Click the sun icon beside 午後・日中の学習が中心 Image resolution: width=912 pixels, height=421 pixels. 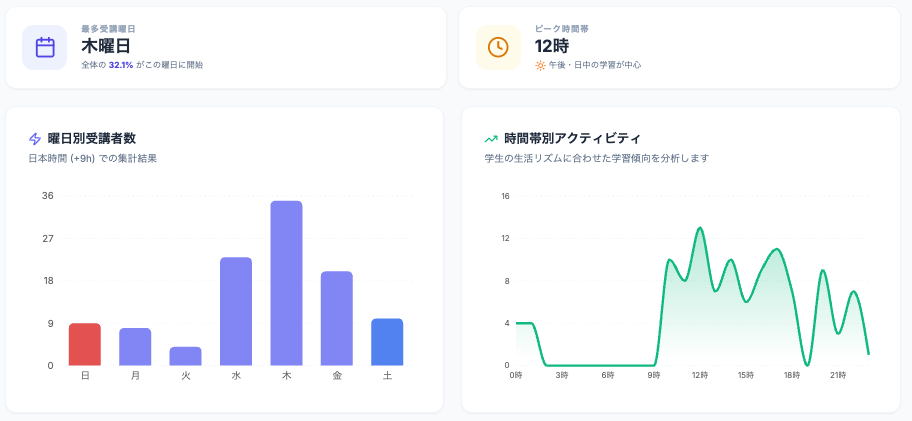[540, 65]
